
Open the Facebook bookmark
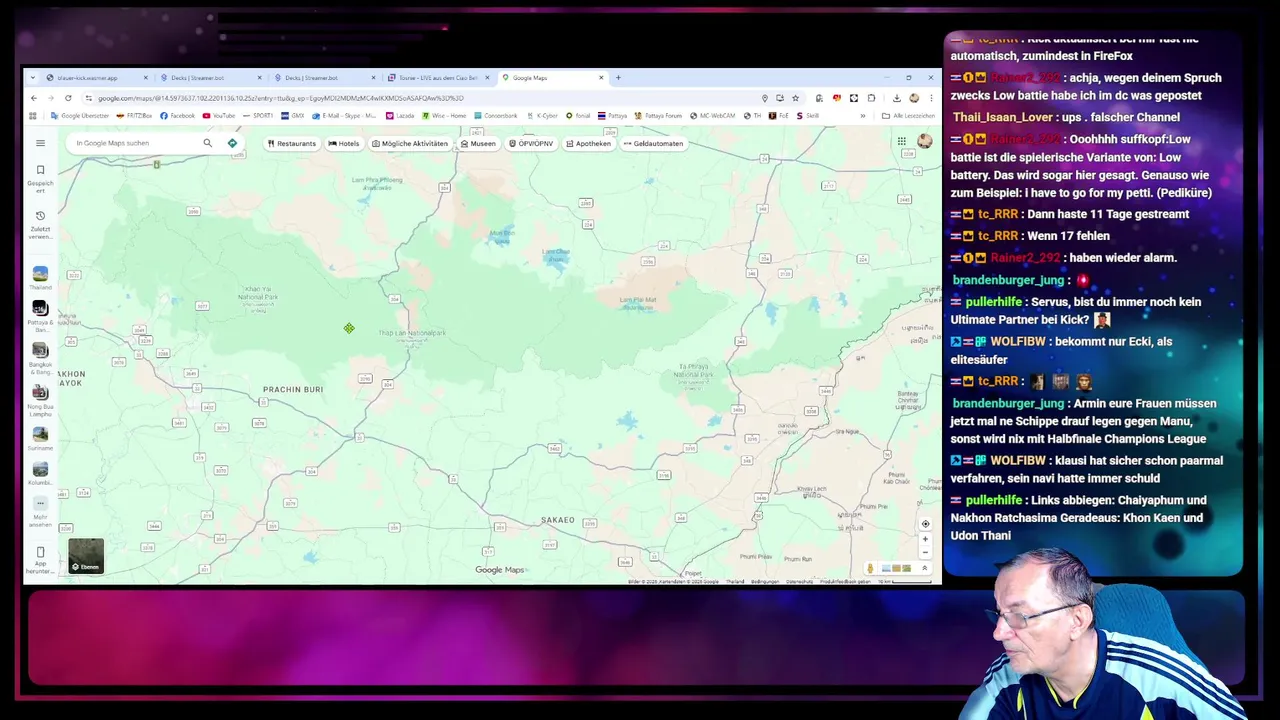coord(177,116)
